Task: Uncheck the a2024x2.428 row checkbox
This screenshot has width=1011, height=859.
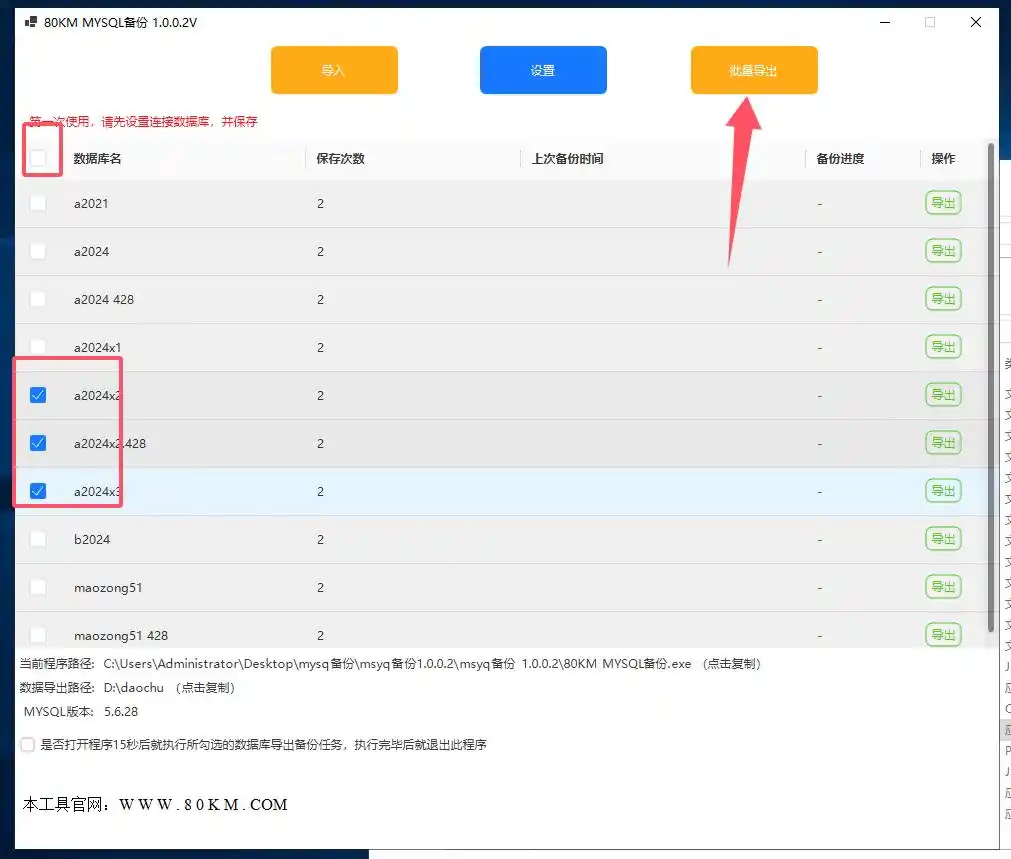Action: click(38, 443)
